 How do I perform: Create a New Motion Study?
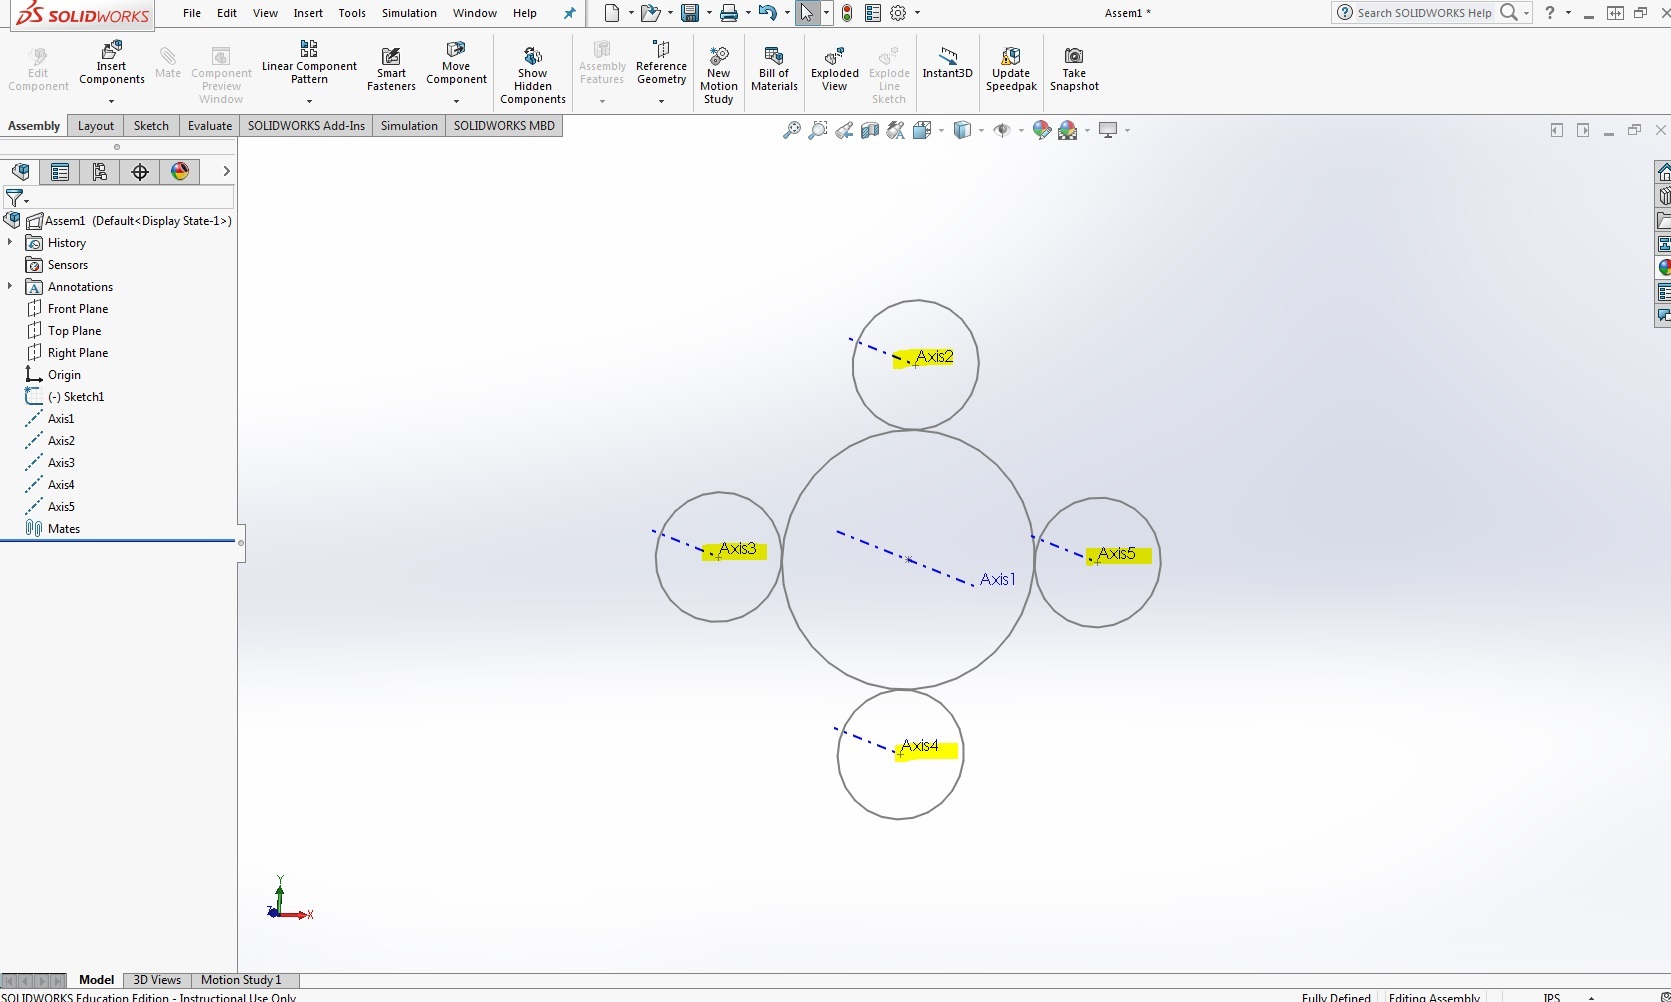tap(719, 75)
